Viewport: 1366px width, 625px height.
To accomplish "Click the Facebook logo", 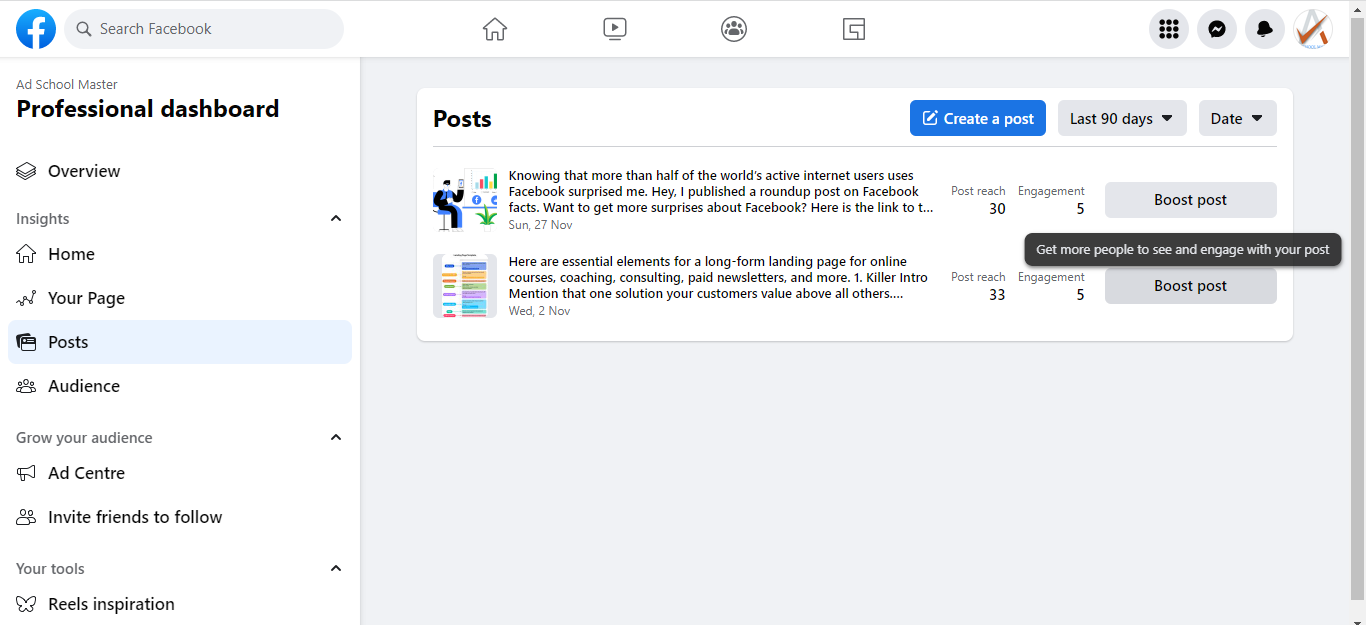I will coord(36,29).
